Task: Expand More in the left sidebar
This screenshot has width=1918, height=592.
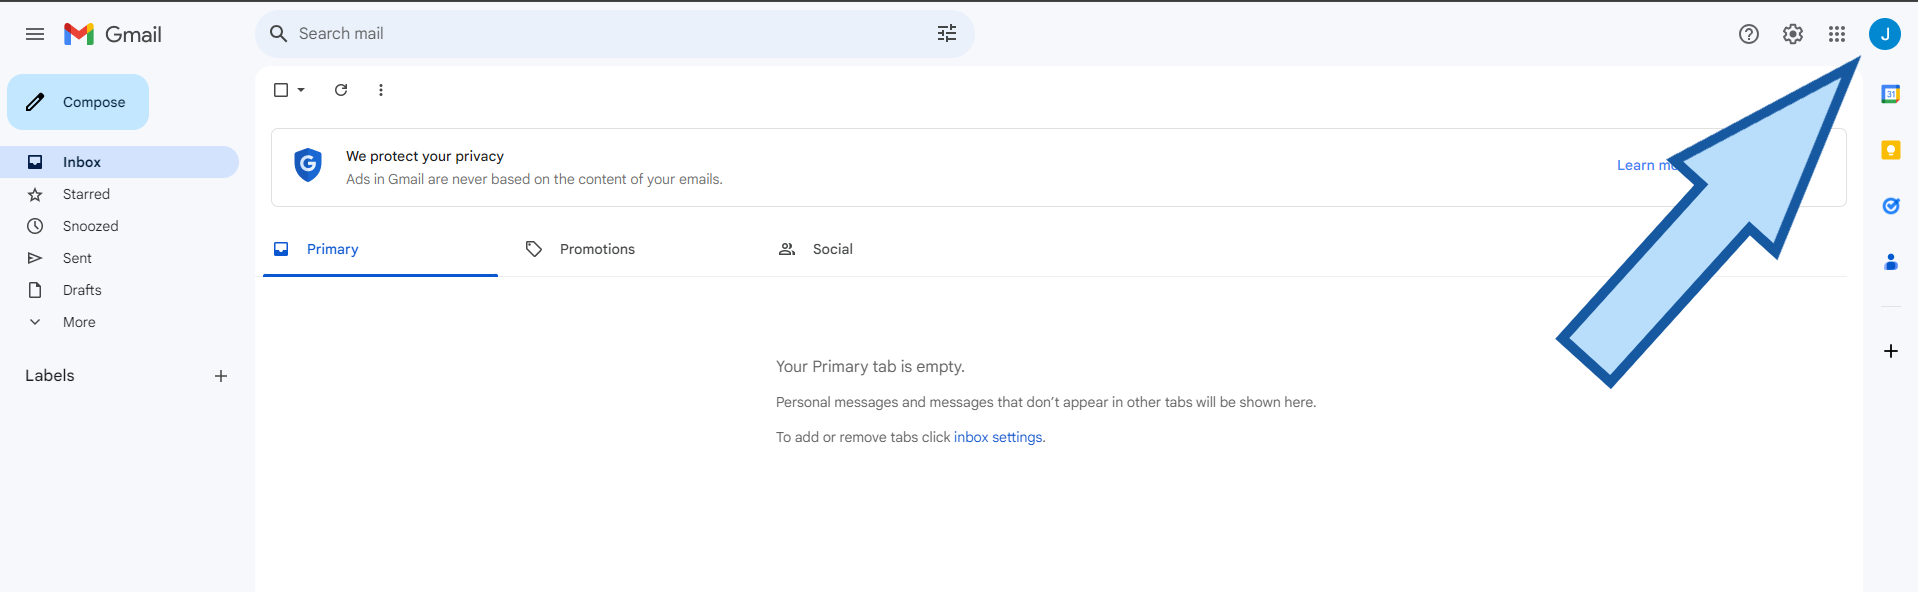Action: pyautogui.click(x=79, y=322)
